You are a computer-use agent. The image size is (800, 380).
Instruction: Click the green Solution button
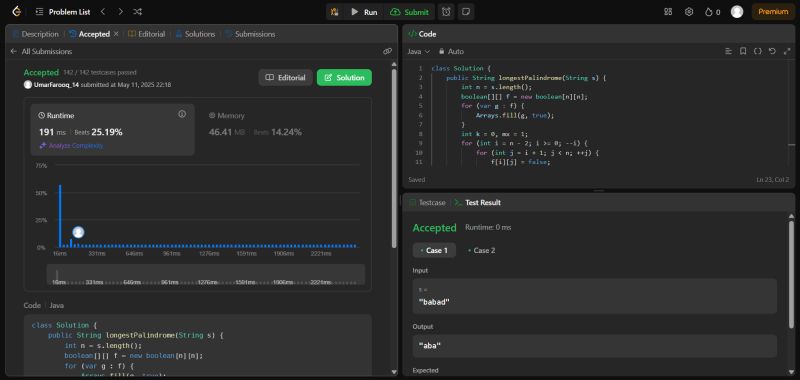click(344, 78)
